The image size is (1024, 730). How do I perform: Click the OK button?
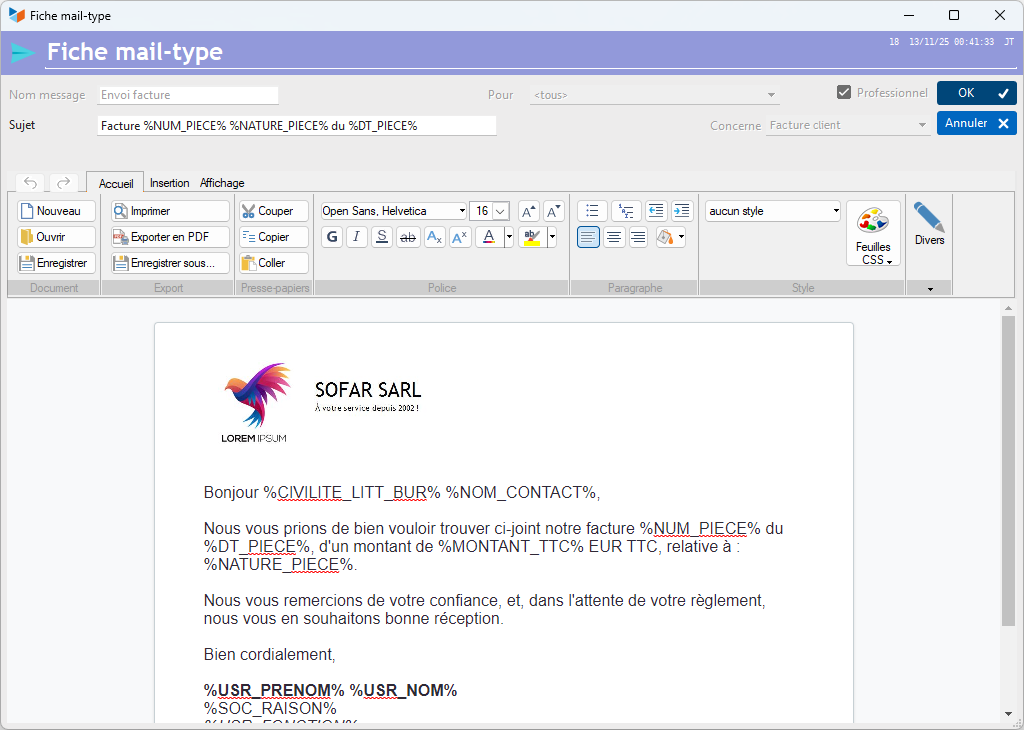(976, 93)
